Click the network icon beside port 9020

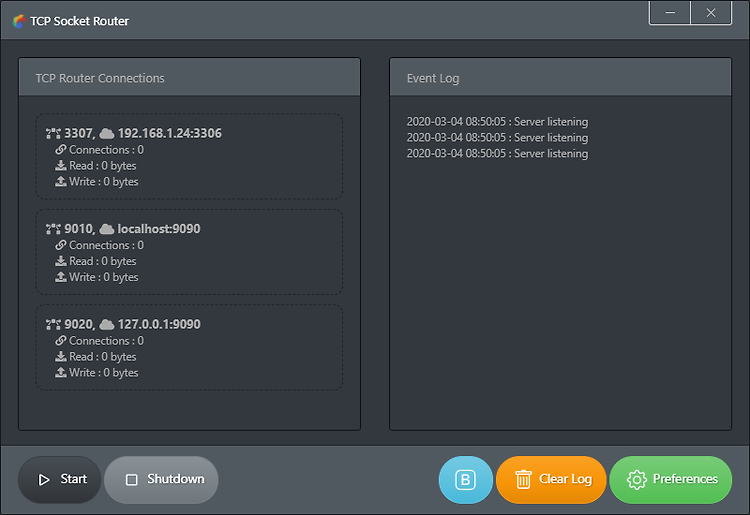(53, 325)
